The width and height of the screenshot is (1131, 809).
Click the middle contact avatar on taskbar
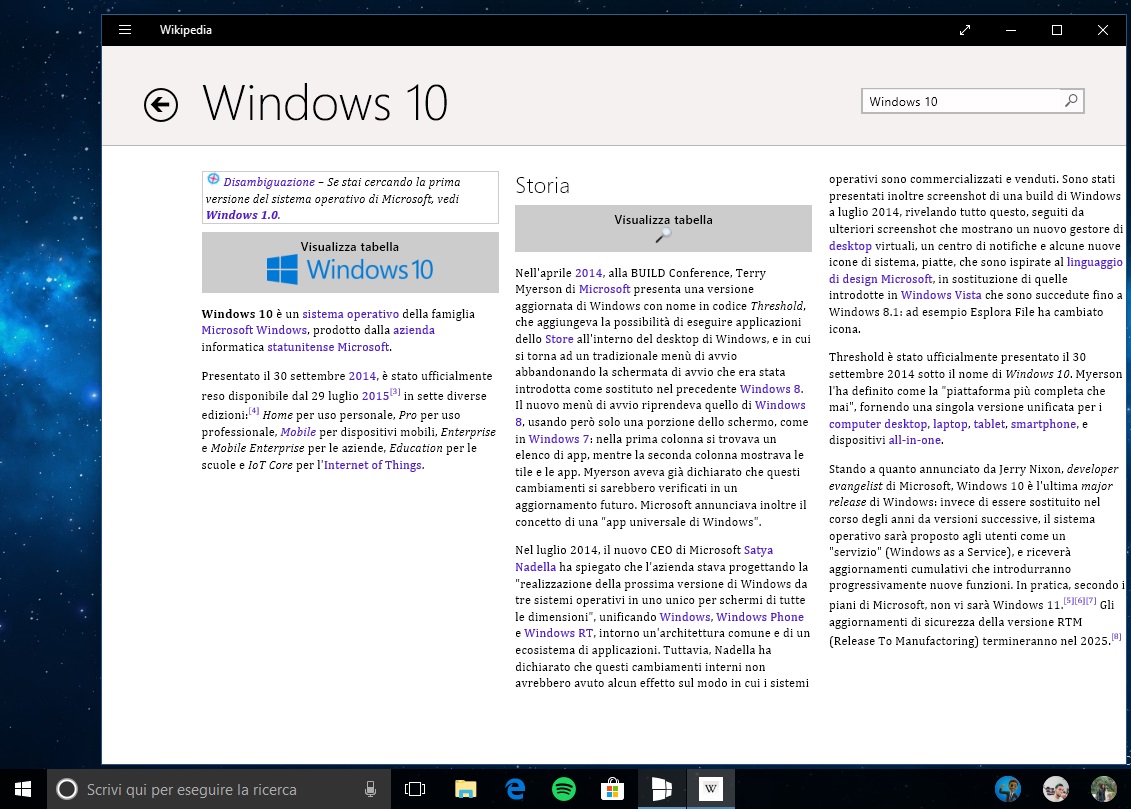(1056, 790)
